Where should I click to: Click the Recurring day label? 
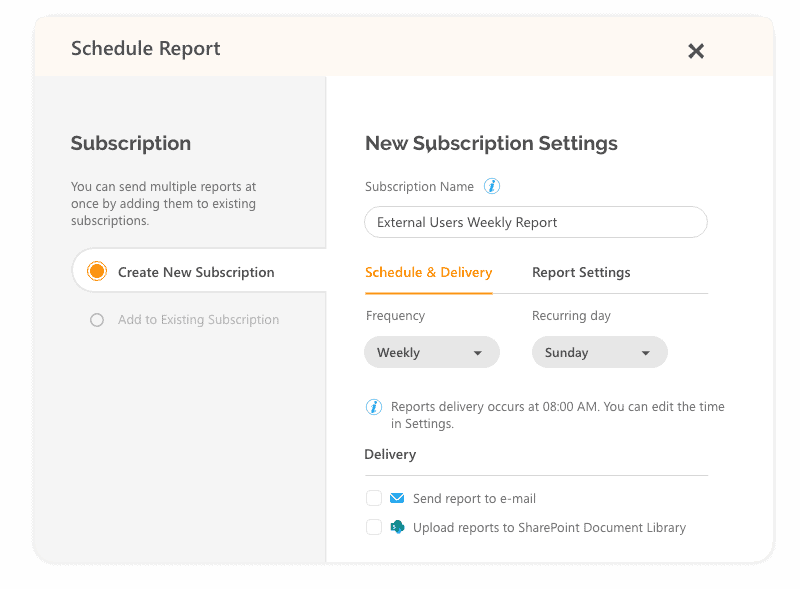point(571,316)
